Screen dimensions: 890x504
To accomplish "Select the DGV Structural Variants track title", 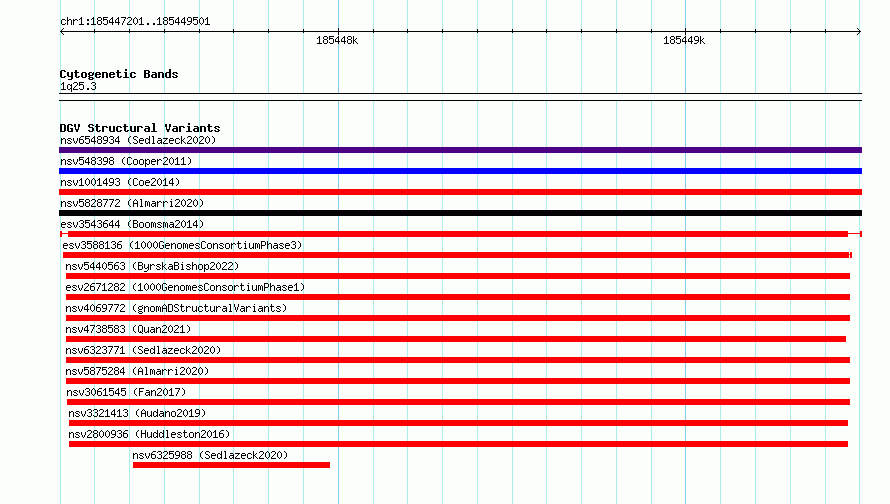I will click(x=140, y=128).
